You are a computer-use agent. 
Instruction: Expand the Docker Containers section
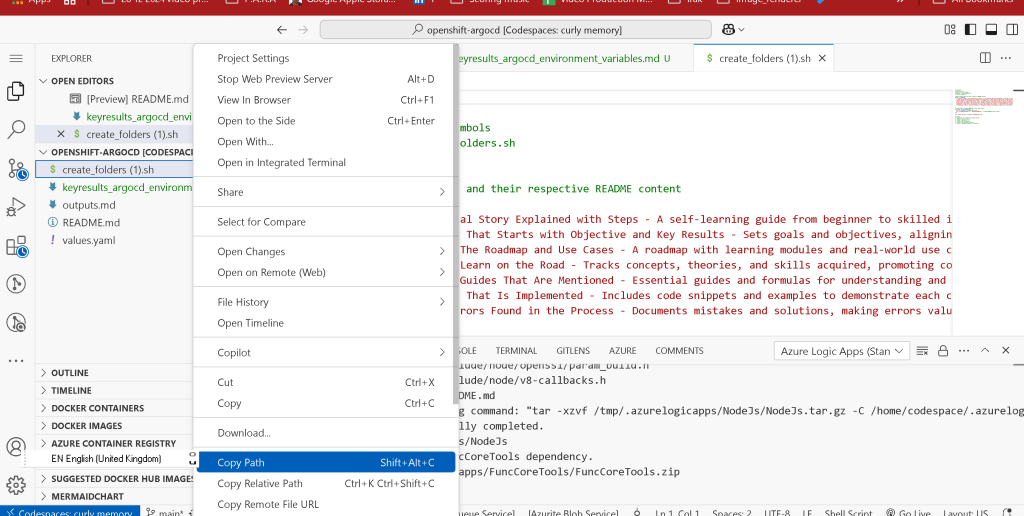click(114, 408)
